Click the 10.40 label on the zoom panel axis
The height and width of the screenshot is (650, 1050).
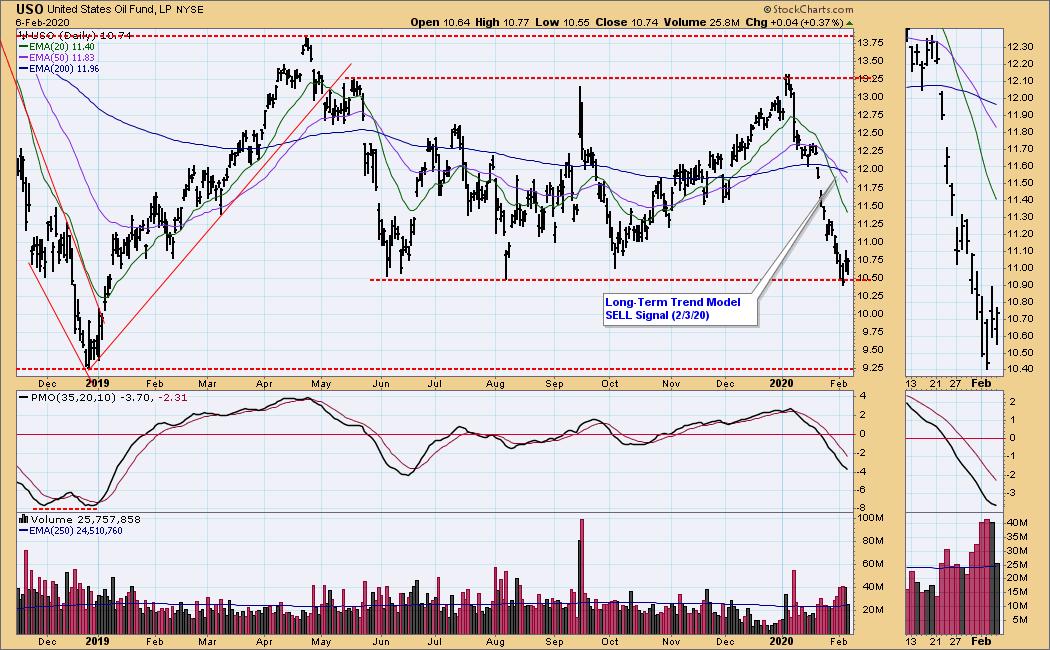1019,370
